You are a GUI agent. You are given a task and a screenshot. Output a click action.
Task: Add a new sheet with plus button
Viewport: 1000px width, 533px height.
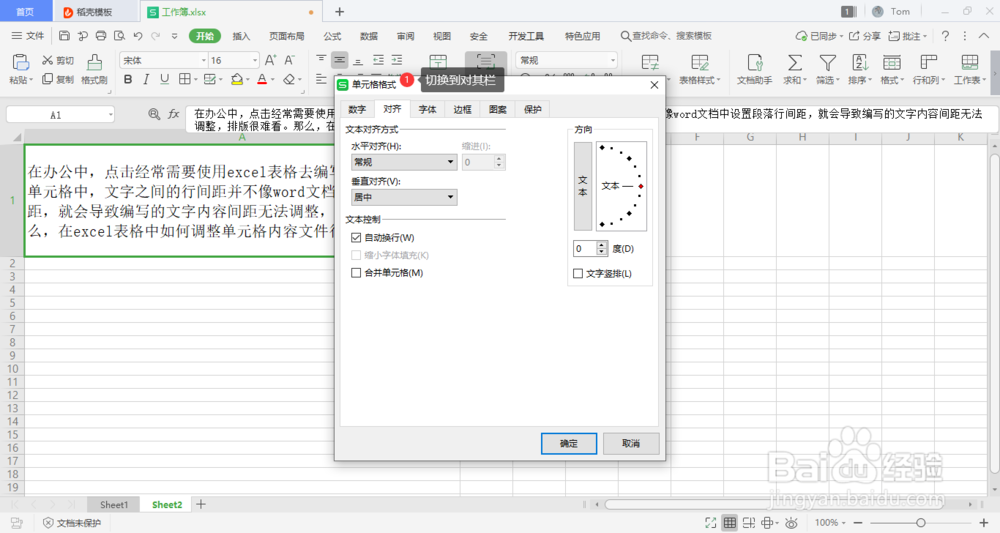[201, 504]
